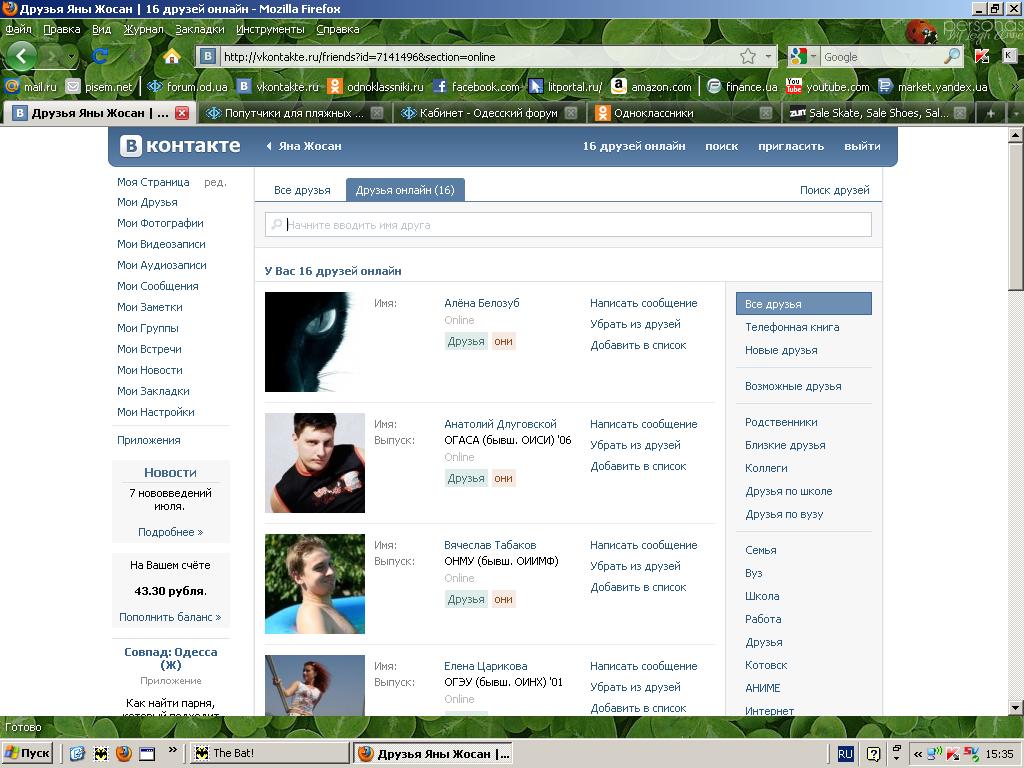The height and width of the screenshot is (768, 1024).
Task: Click the page scrollbar up arrow
Action: [1016, 135]
